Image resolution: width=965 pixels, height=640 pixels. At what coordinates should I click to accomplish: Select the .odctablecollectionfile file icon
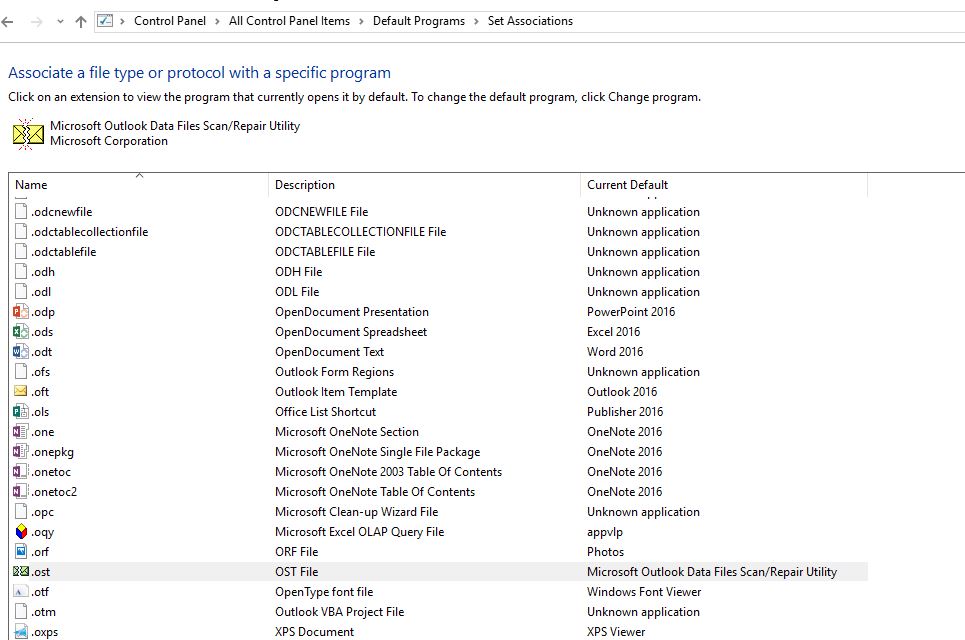(x=21, y=231)
